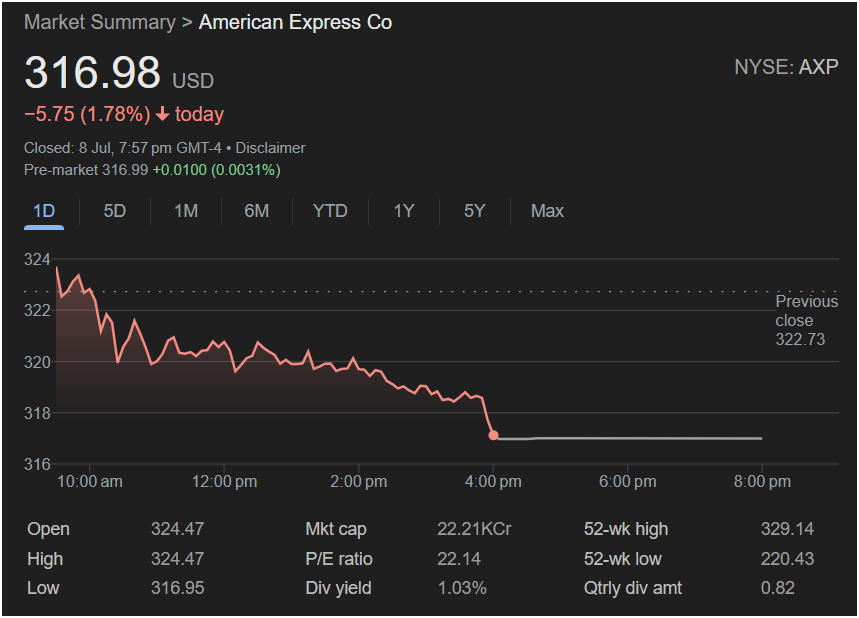Click the 8:00 pm axis label
Image resolution: width=859 pixels, height=618 pixels.
pos(762,482)
